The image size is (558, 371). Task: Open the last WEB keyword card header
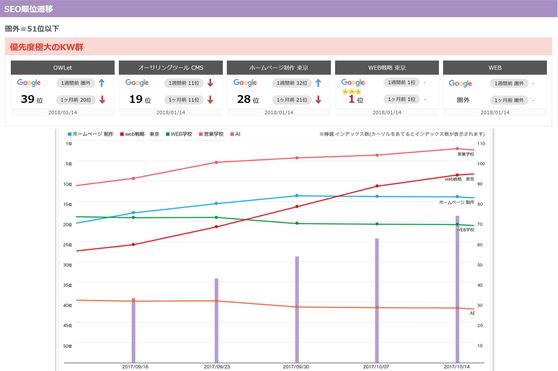click(495, 68)
